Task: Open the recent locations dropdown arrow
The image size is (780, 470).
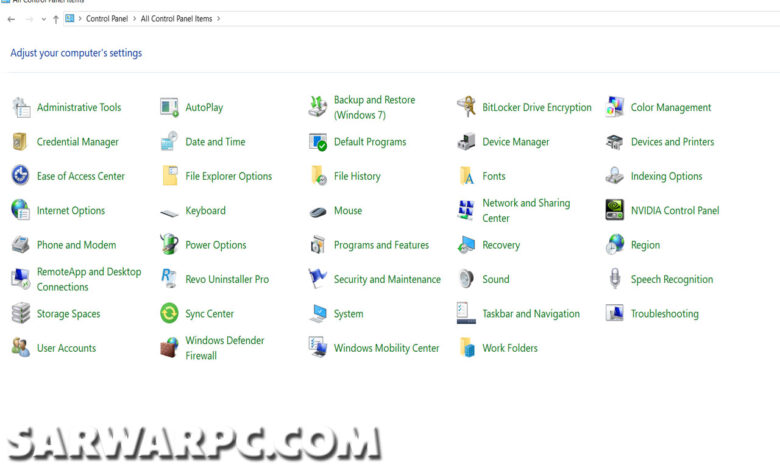Action: (44, 19)
